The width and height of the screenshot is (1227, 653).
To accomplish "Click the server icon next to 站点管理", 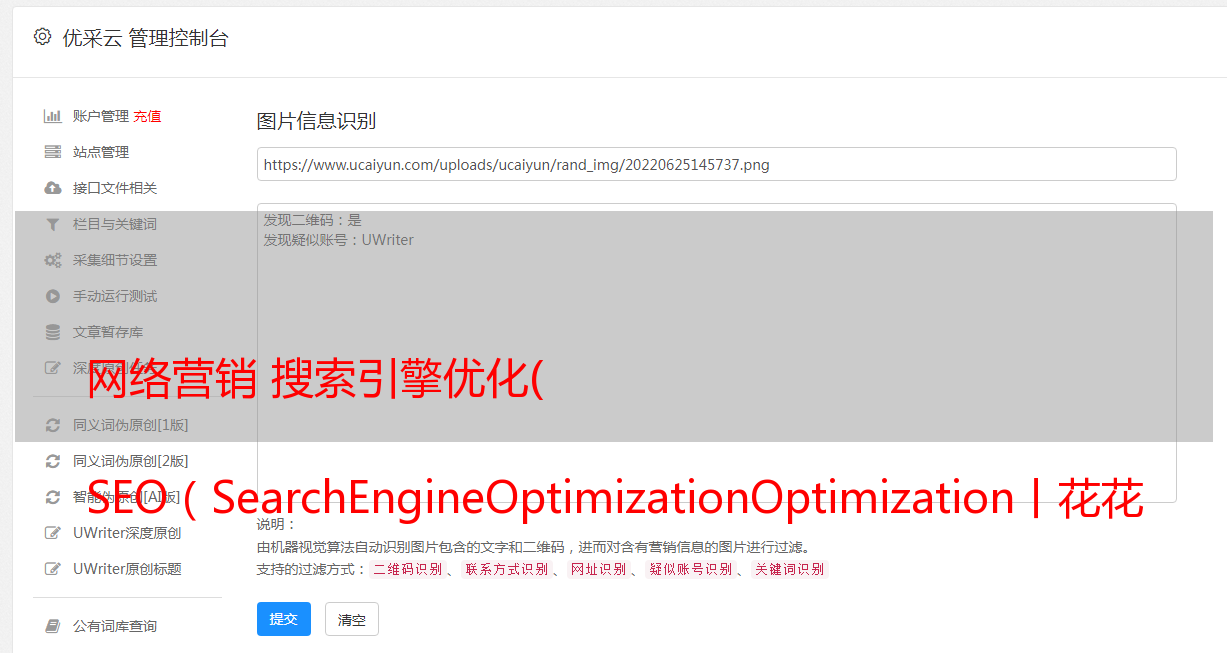I will 53,152.
